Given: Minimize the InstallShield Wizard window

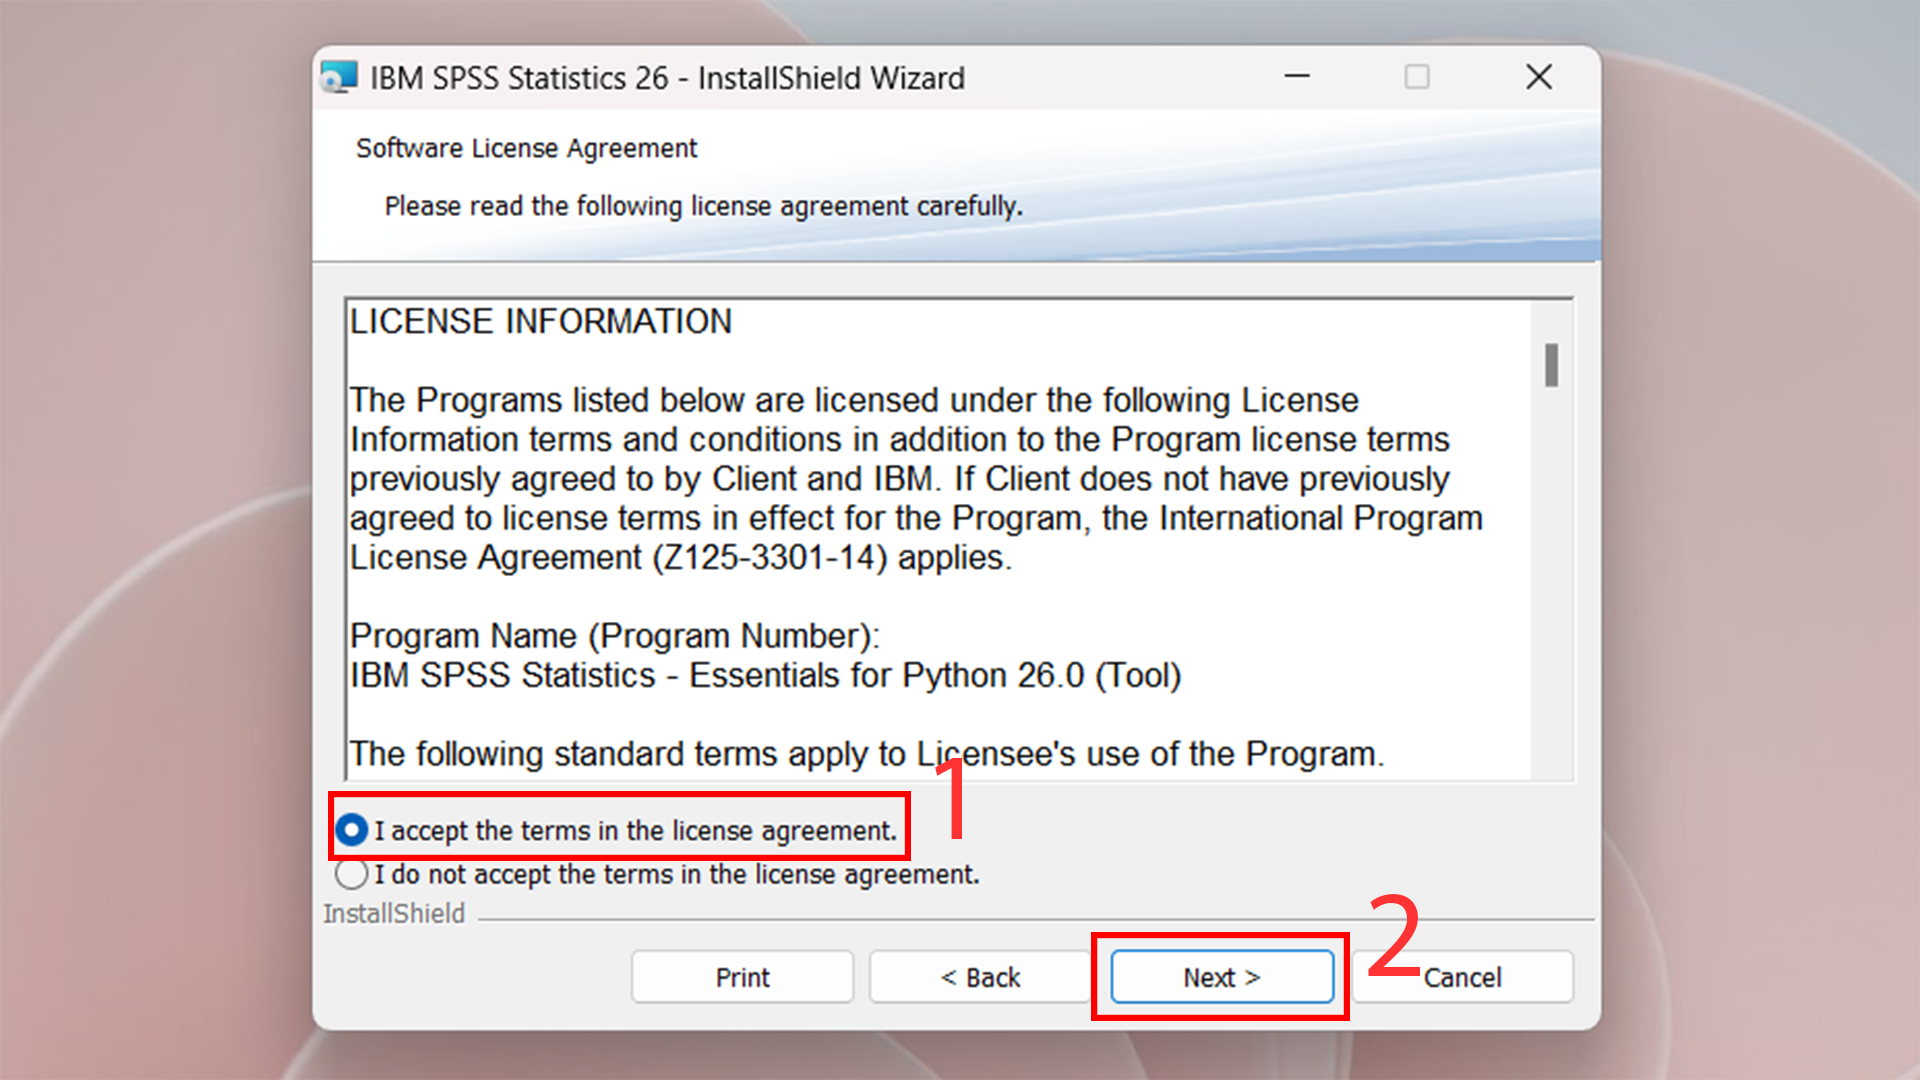Looking at the screenshot, I should click(x=1297, y=77).
